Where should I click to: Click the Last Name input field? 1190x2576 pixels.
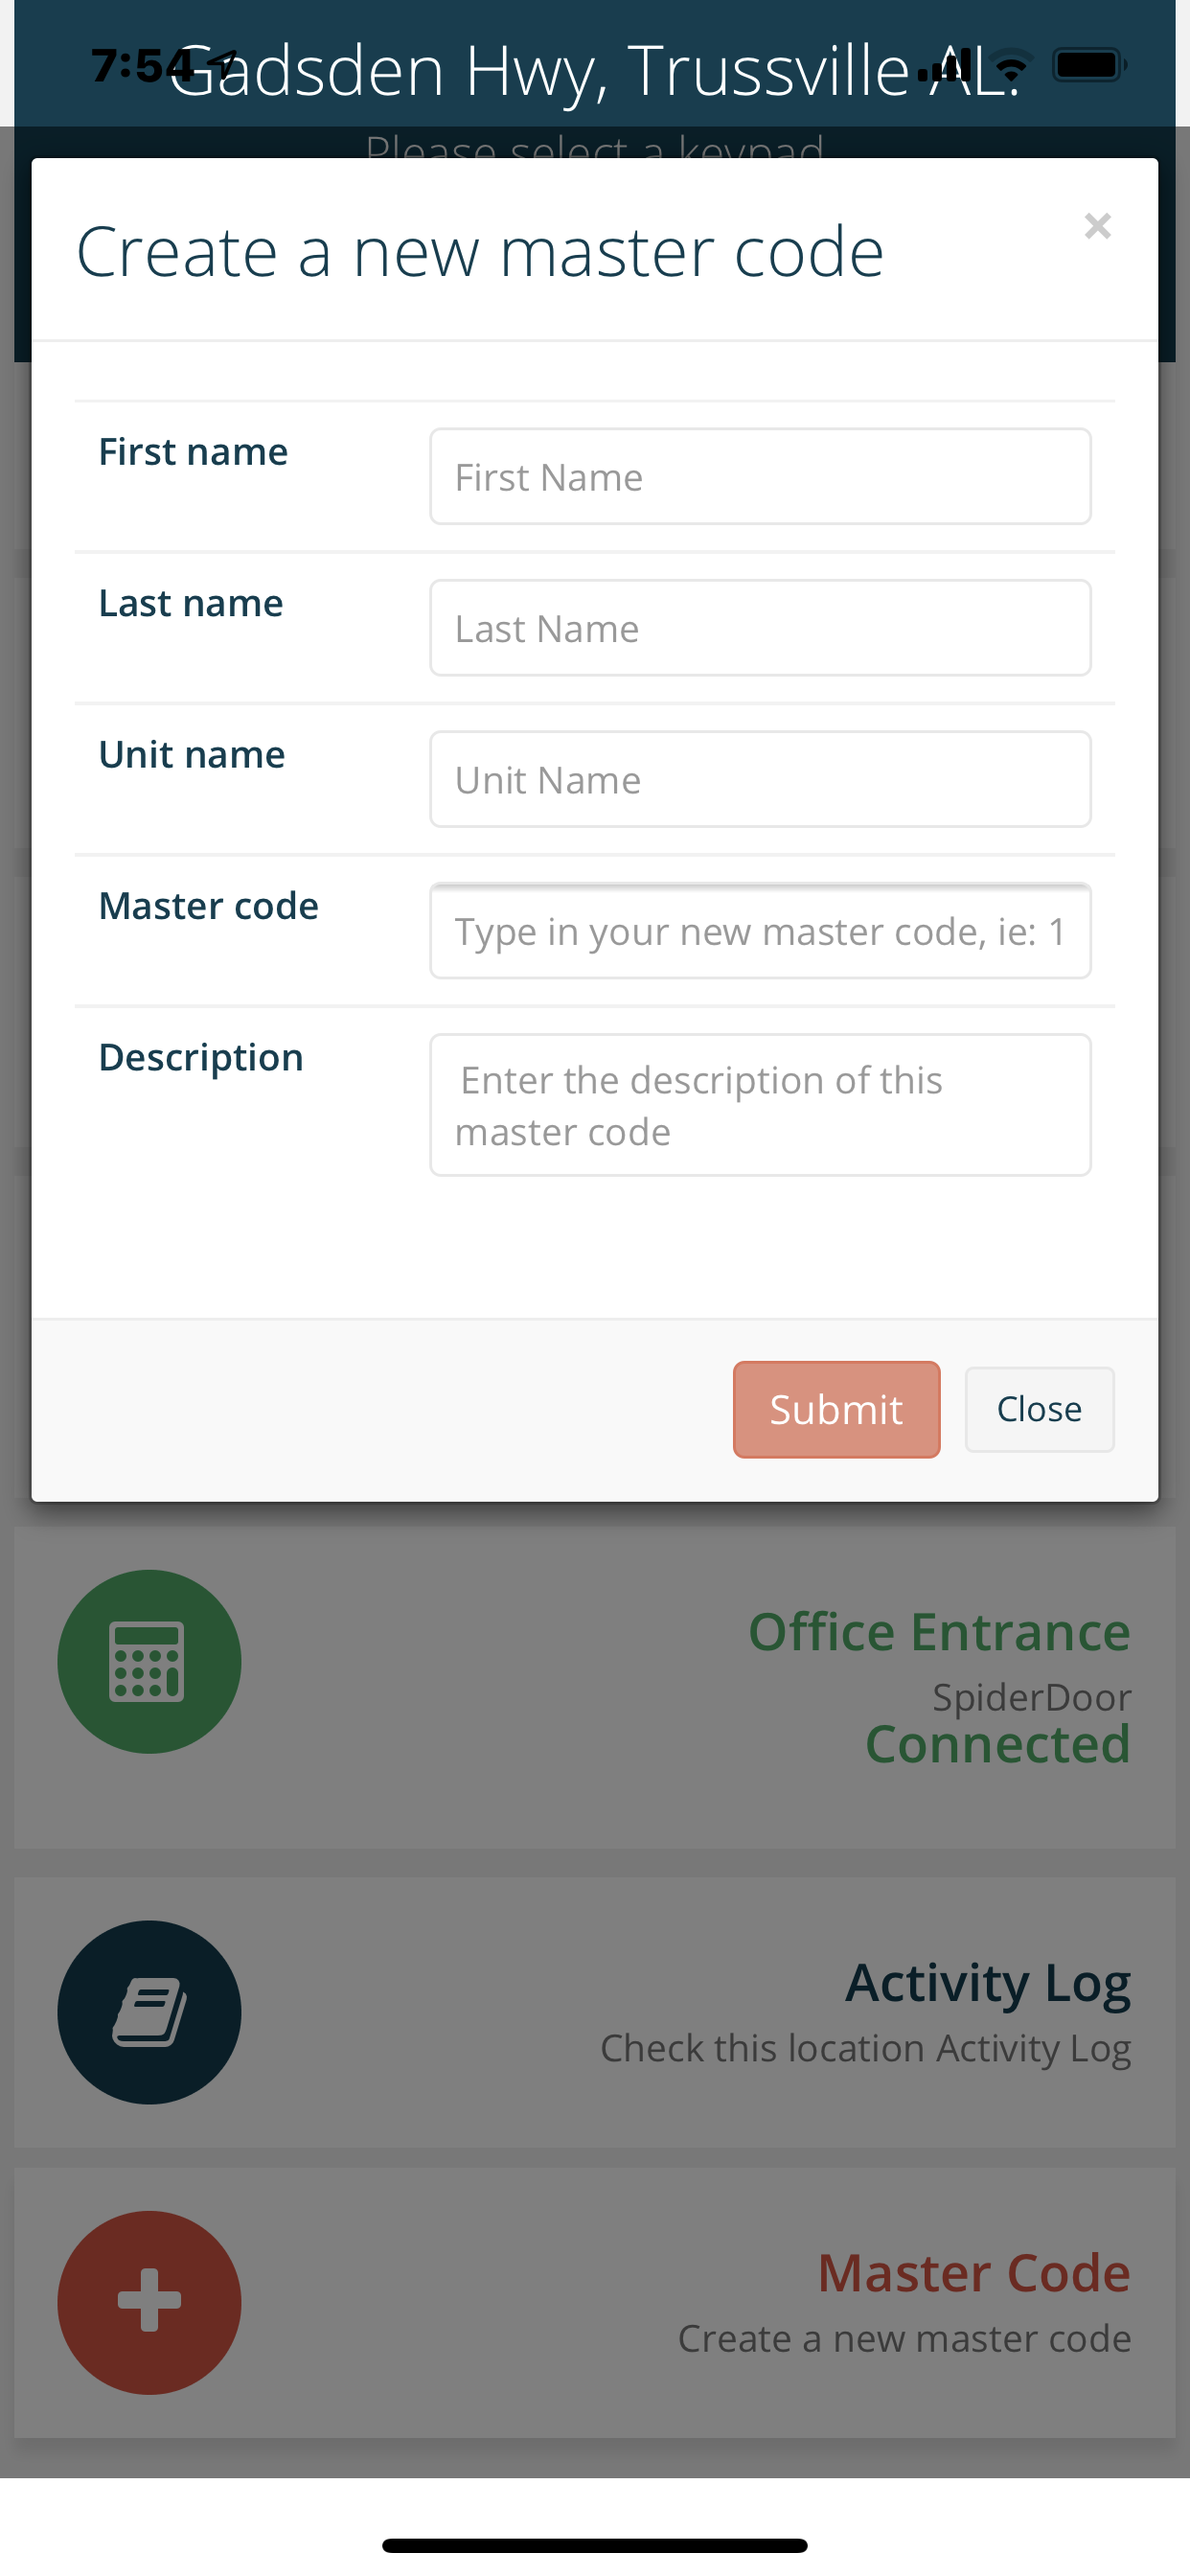click(760, 628)
